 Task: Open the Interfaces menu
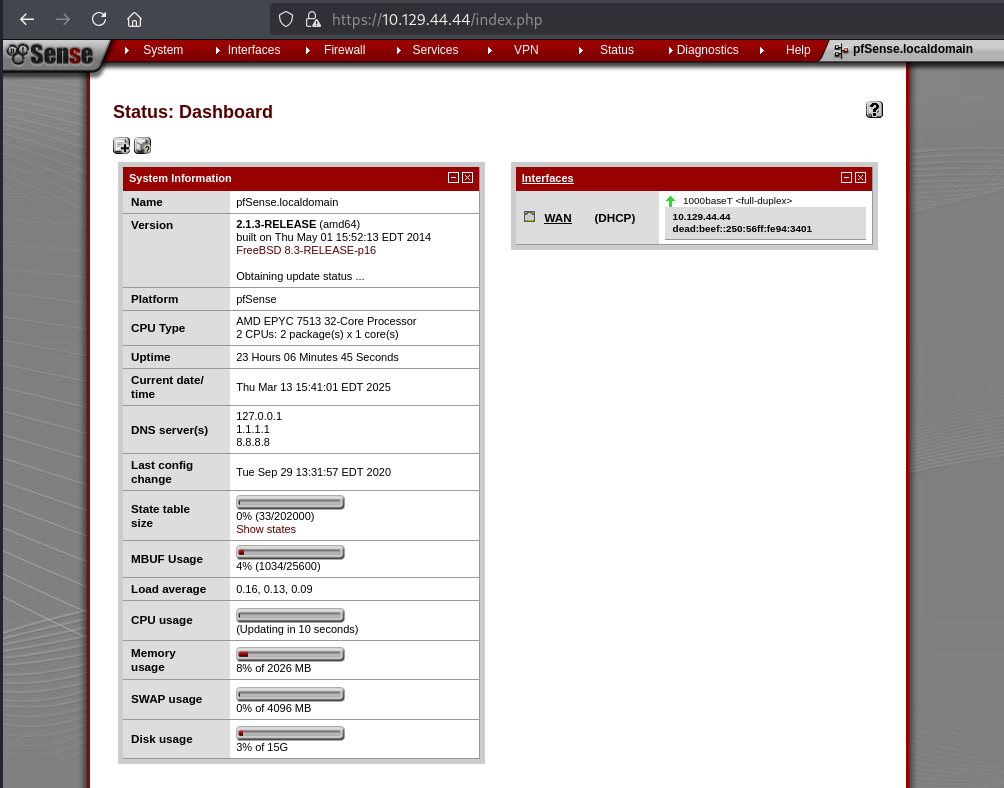click(254, 50)
